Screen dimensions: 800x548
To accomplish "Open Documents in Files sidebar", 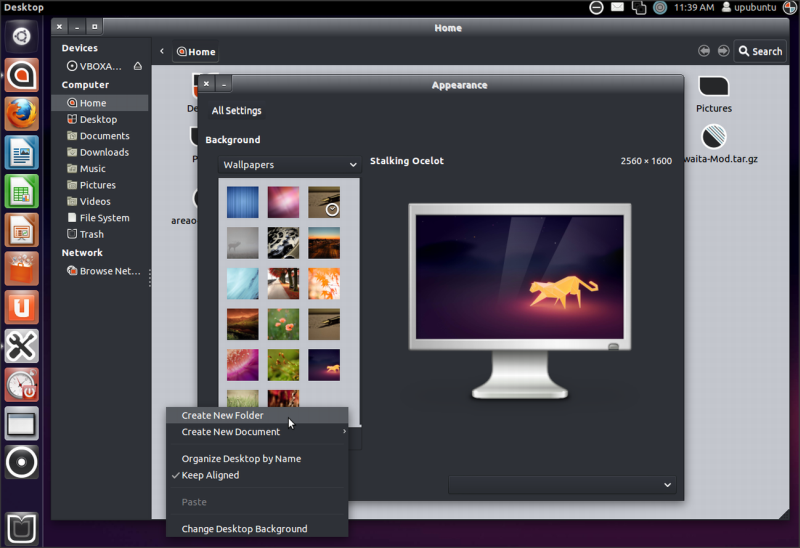I will [x=100, y=136].
